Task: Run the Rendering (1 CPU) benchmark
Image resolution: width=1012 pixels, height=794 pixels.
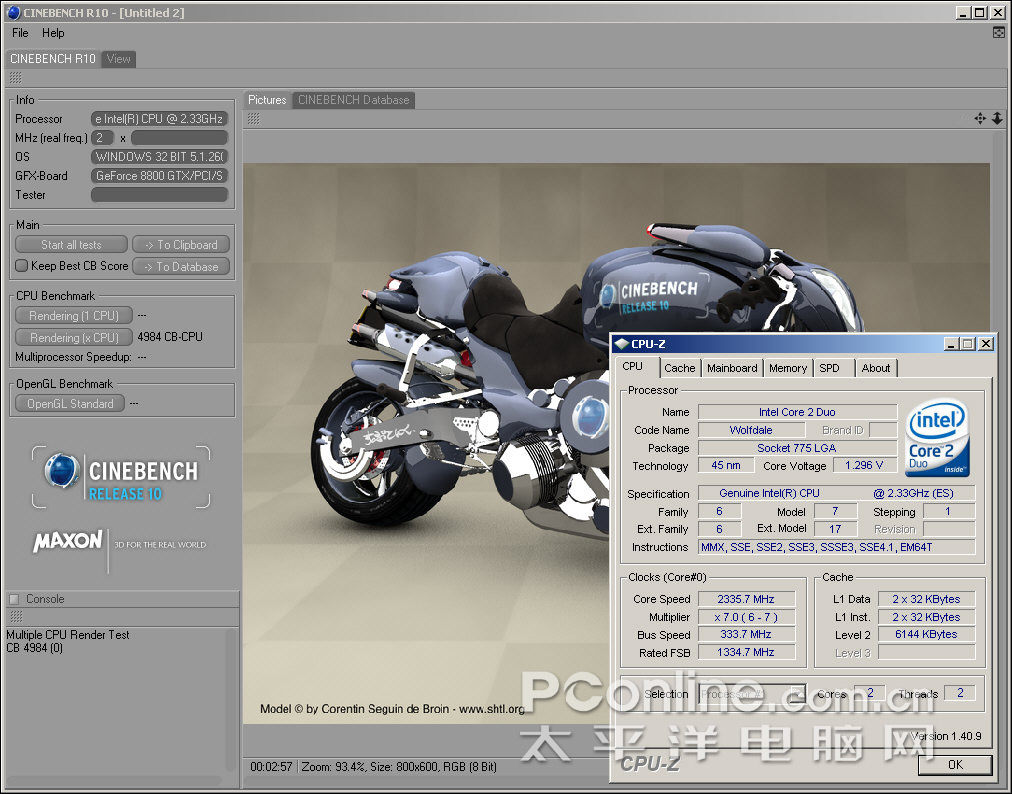Action: click(x=74, y=316)
